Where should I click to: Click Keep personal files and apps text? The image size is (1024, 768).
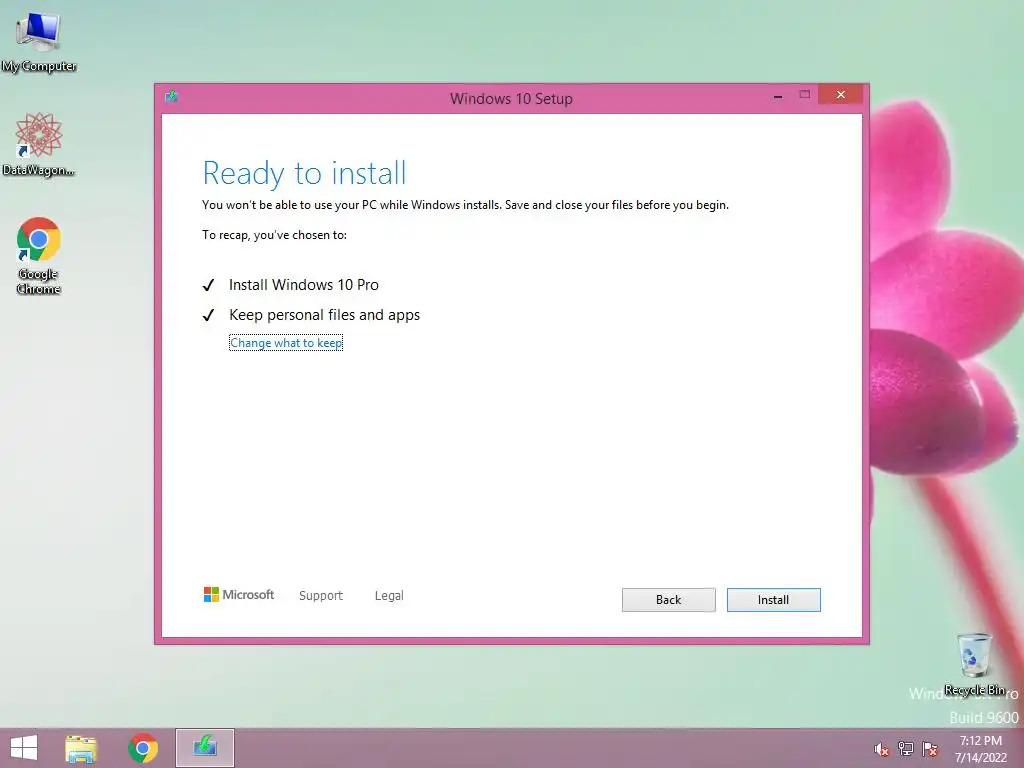coord(325,315)
